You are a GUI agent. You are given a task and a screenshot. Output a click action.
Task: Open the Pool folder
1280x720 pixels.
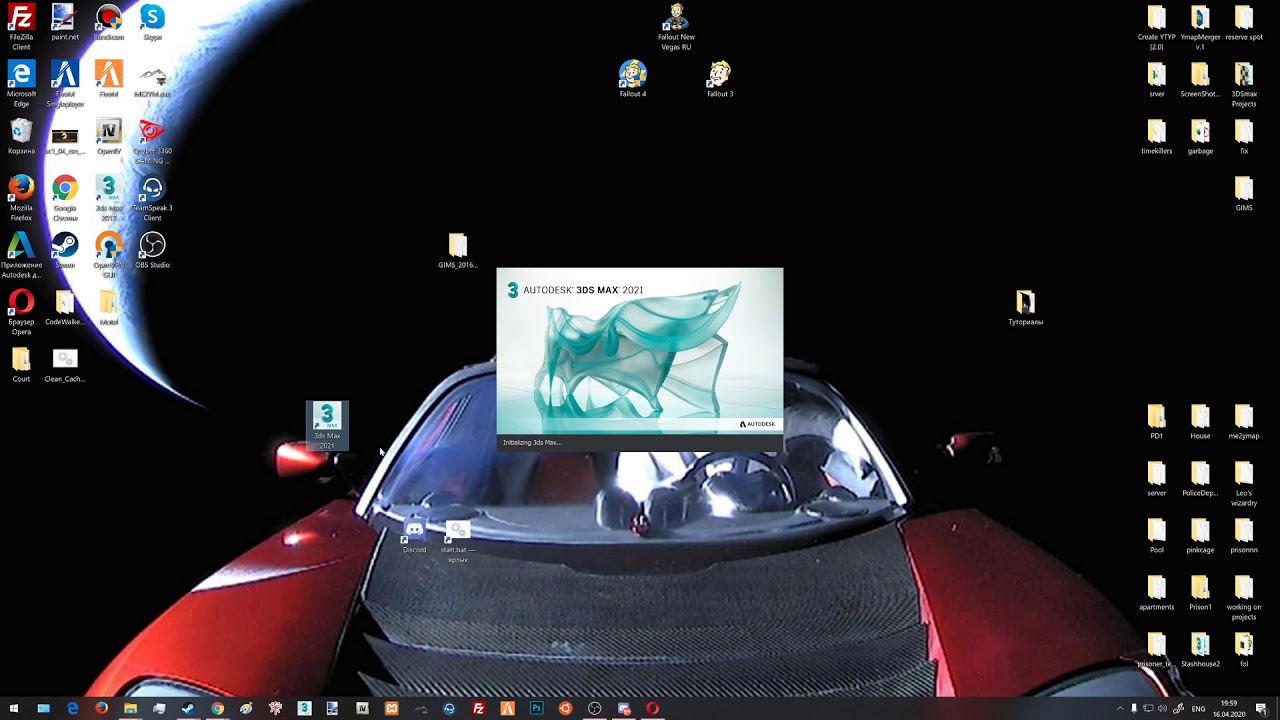click(x=1157, y=535)
